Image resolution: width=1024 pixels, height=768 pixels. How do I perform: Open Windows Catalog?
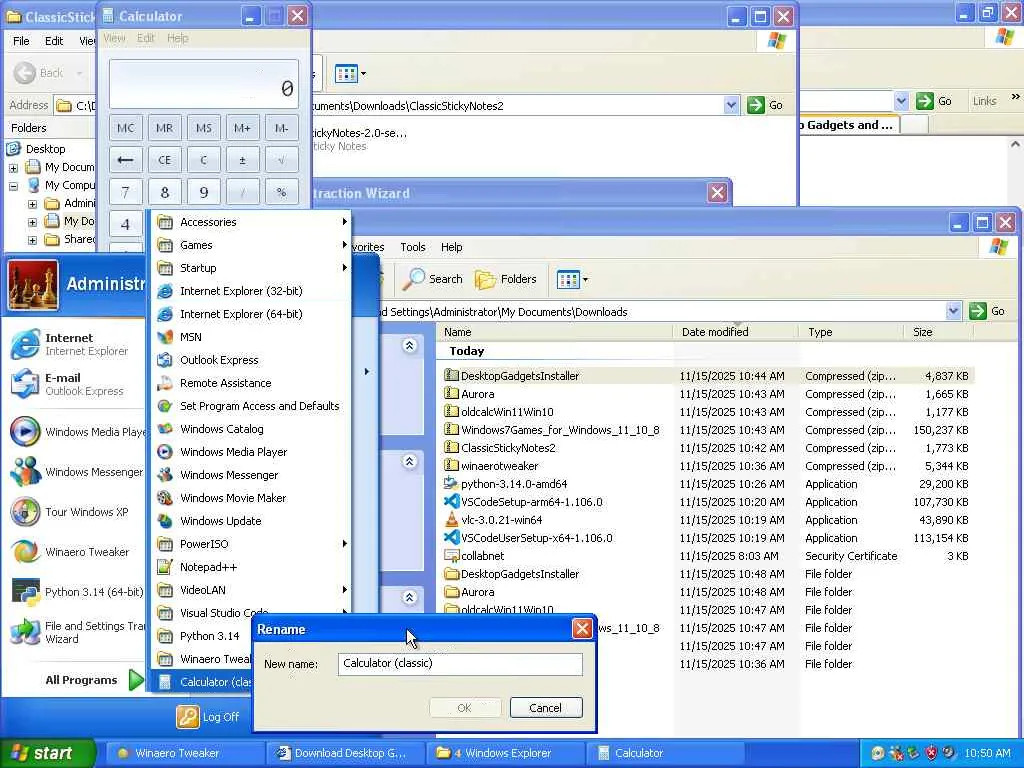pos(251,429)
